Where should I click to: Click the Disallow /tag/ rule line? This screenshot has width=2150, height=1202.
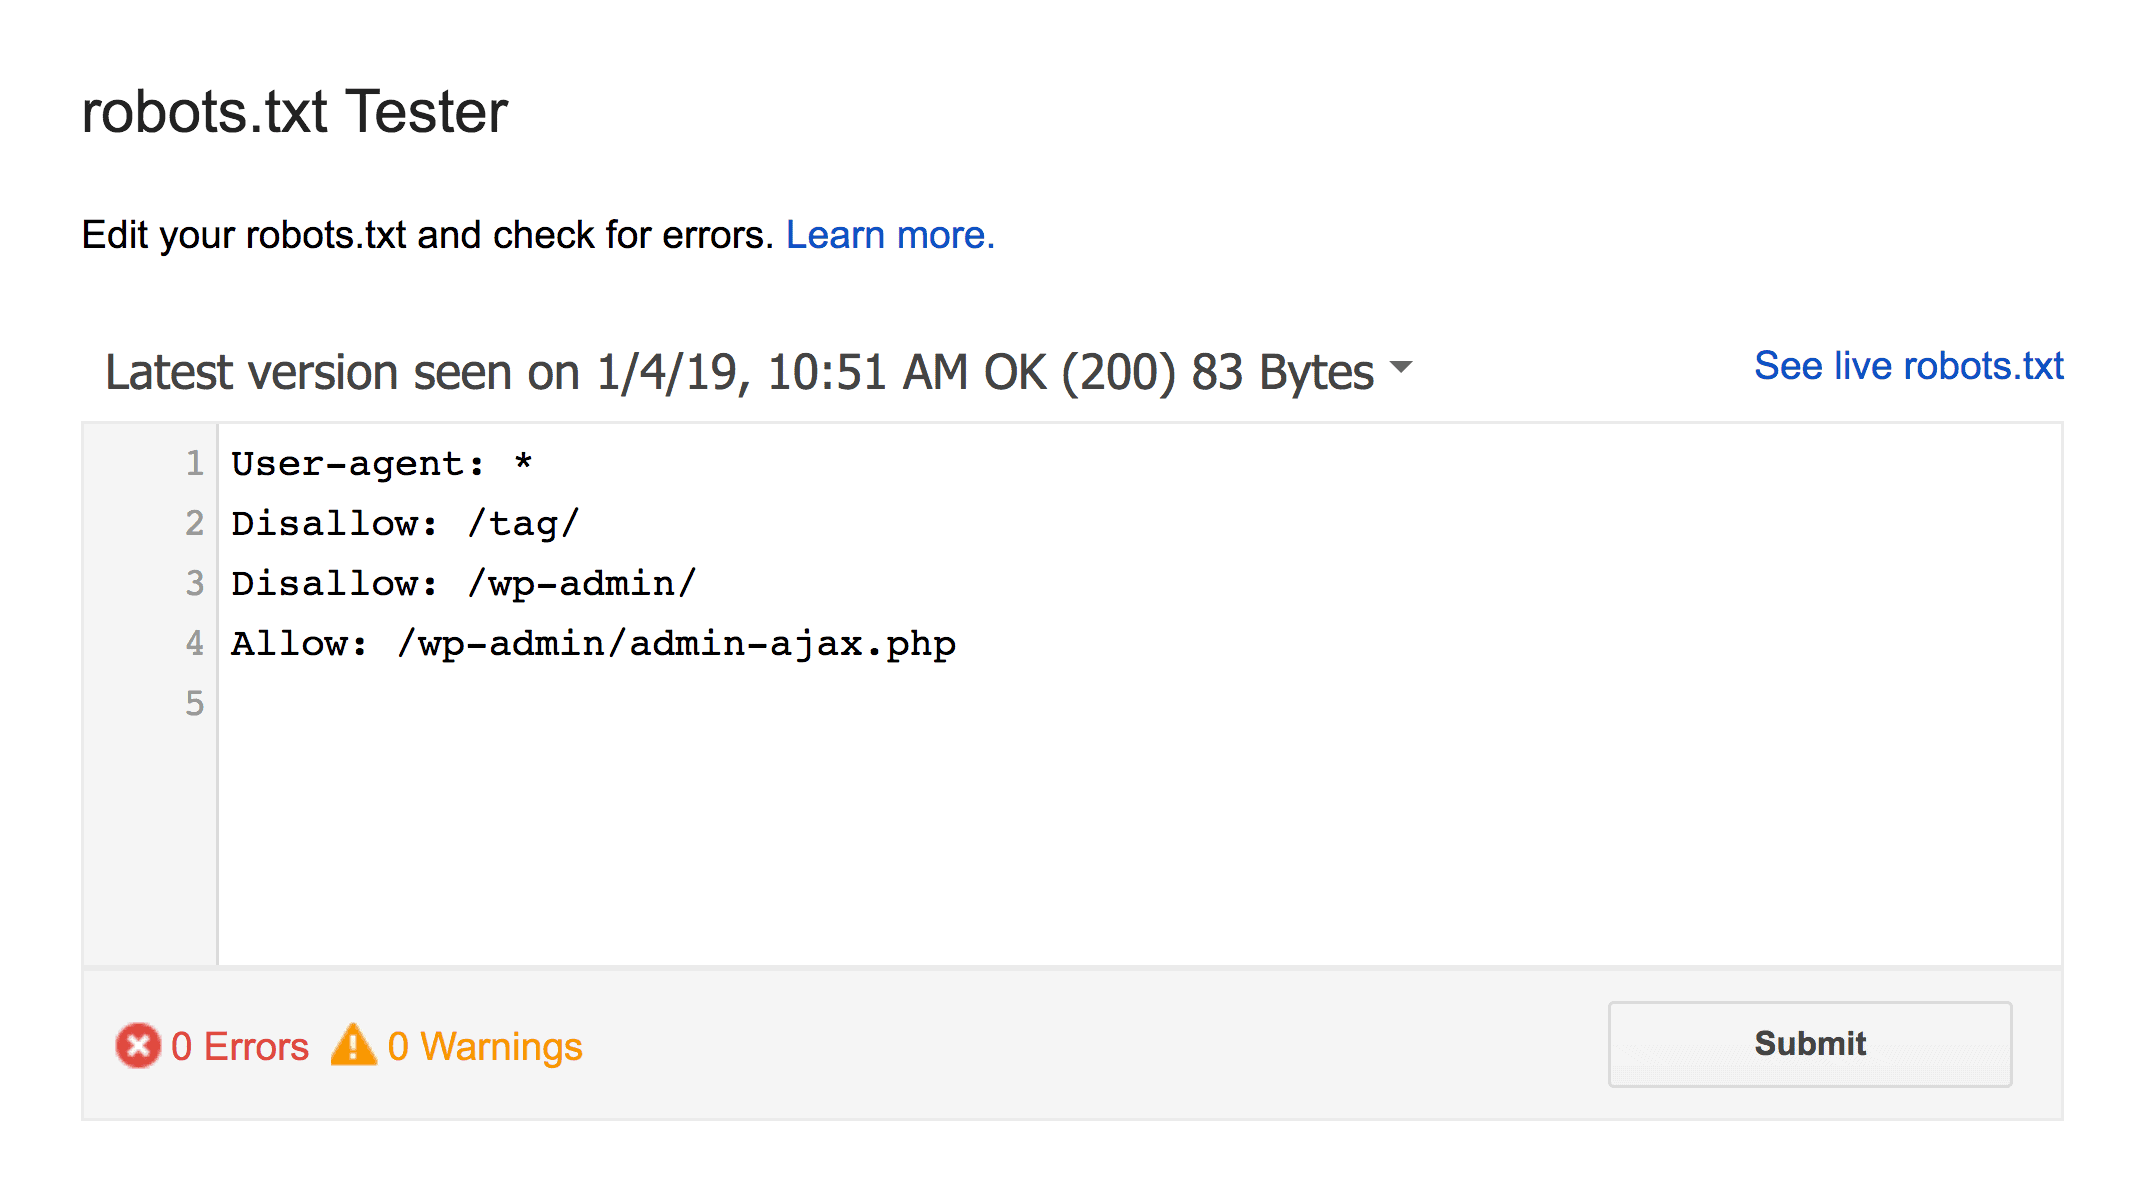(x=404, y=522)
